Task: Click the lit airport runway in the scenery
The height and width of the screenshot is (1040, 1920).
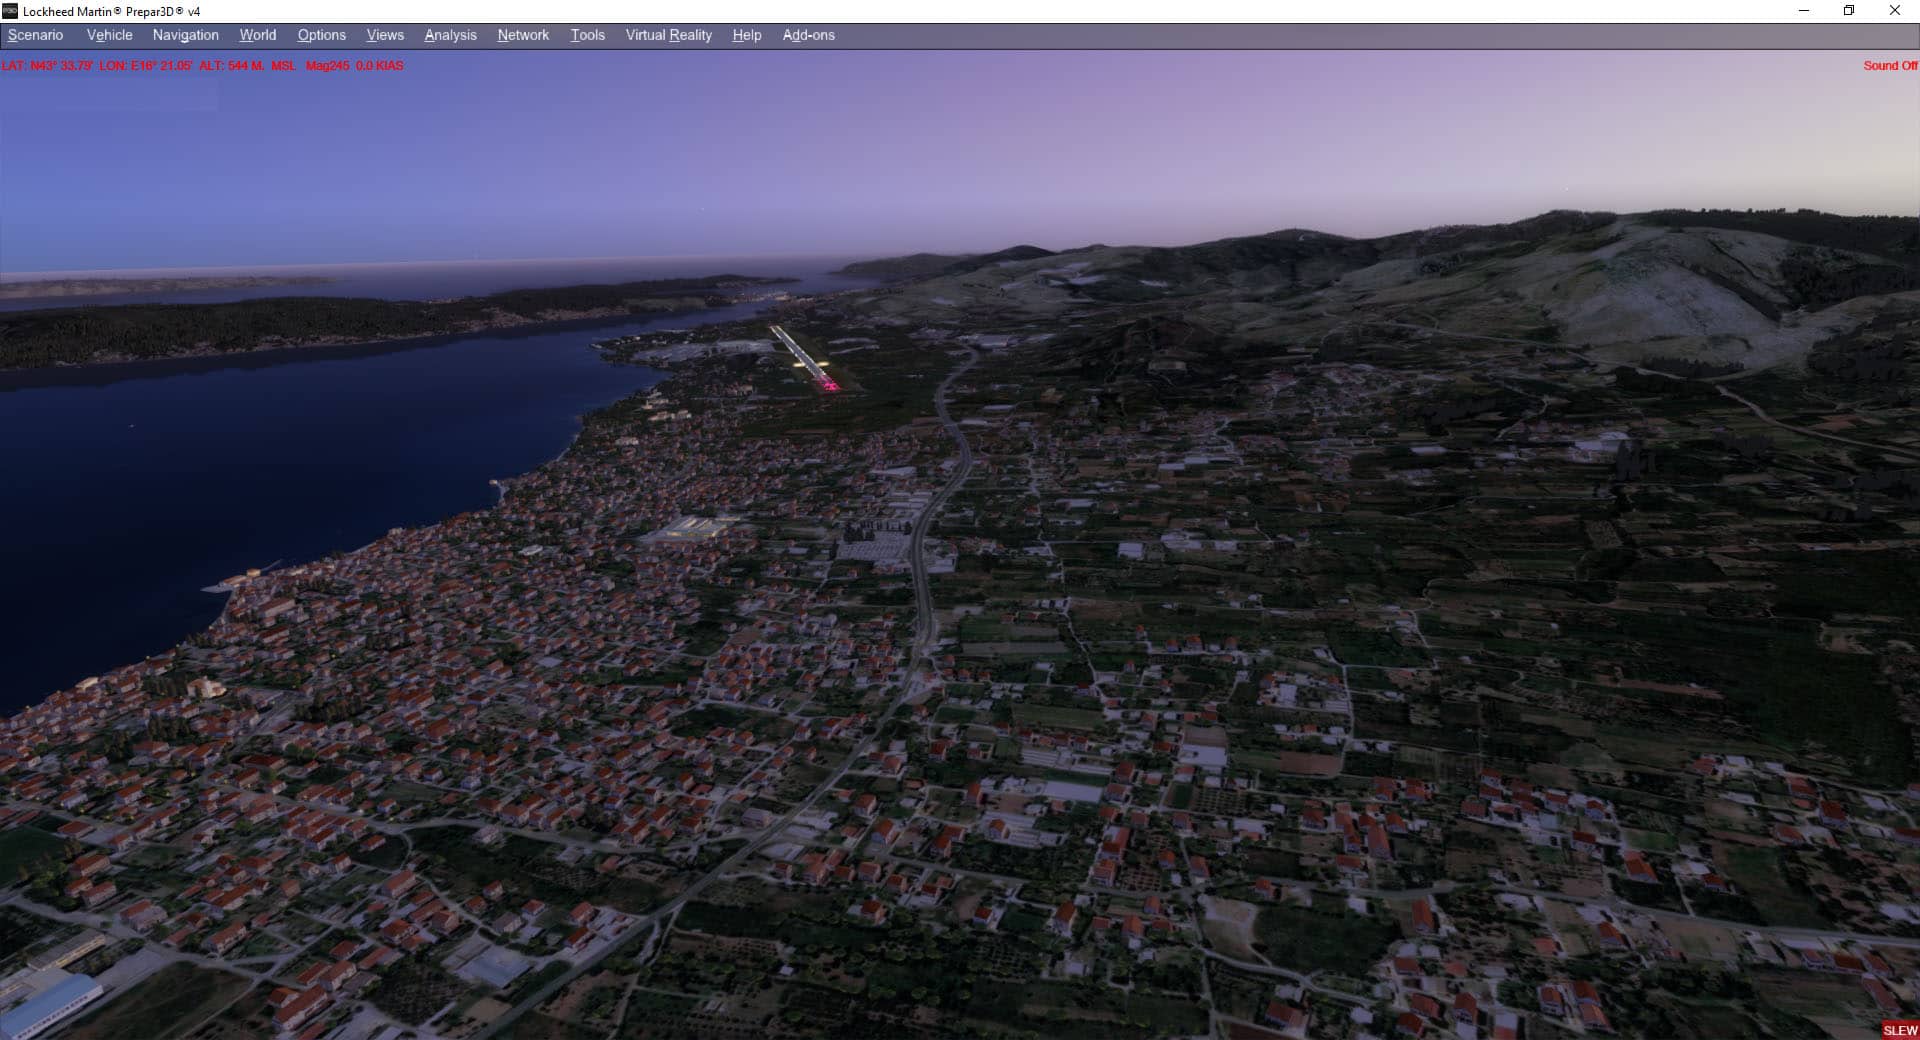Action: [x=802, y=355]
